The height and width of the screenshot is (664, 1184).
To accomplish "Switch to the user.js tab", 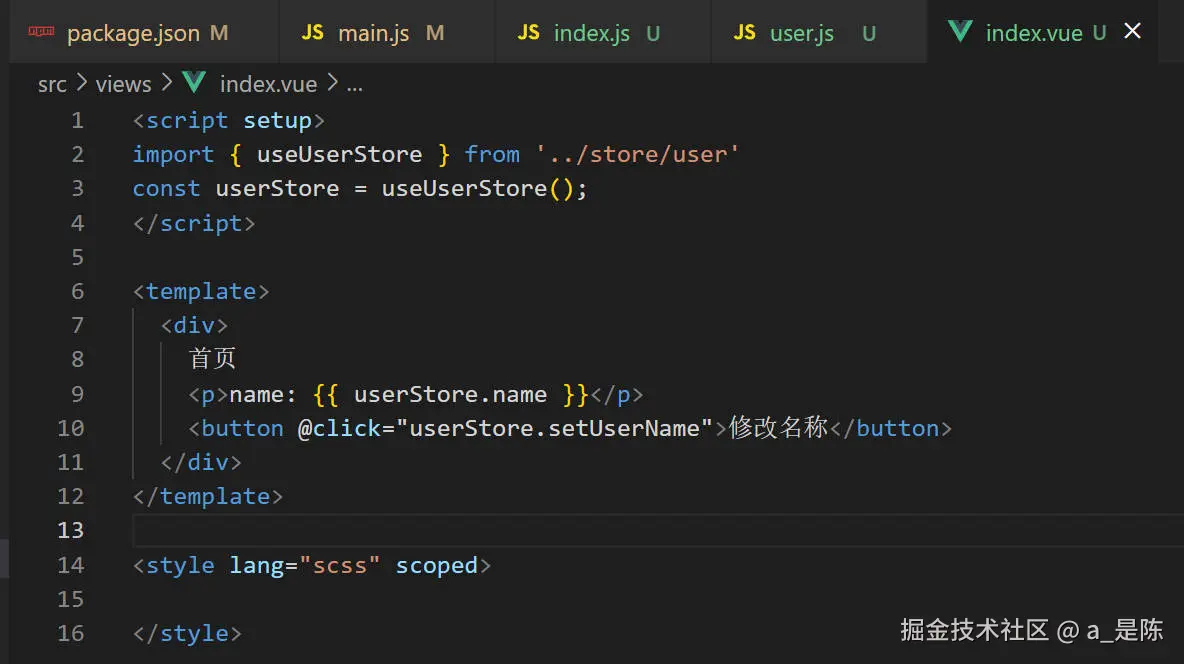I will [x=801, y=33].
